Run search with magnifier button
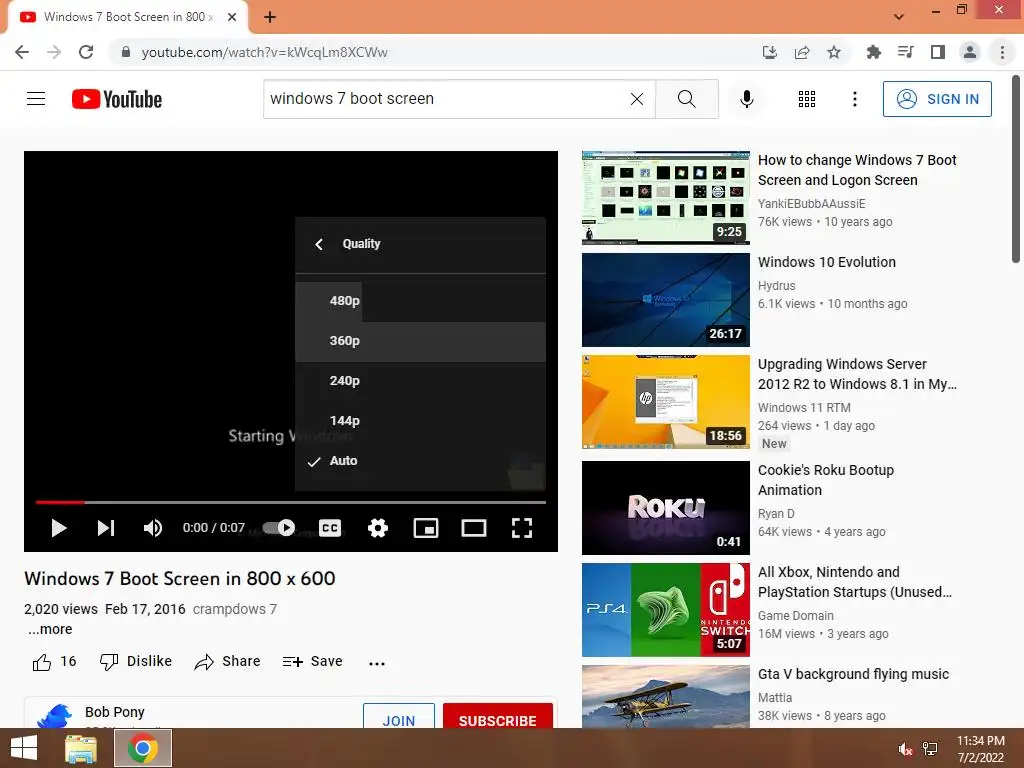The image size is (1024, 768). pos(686,99)
